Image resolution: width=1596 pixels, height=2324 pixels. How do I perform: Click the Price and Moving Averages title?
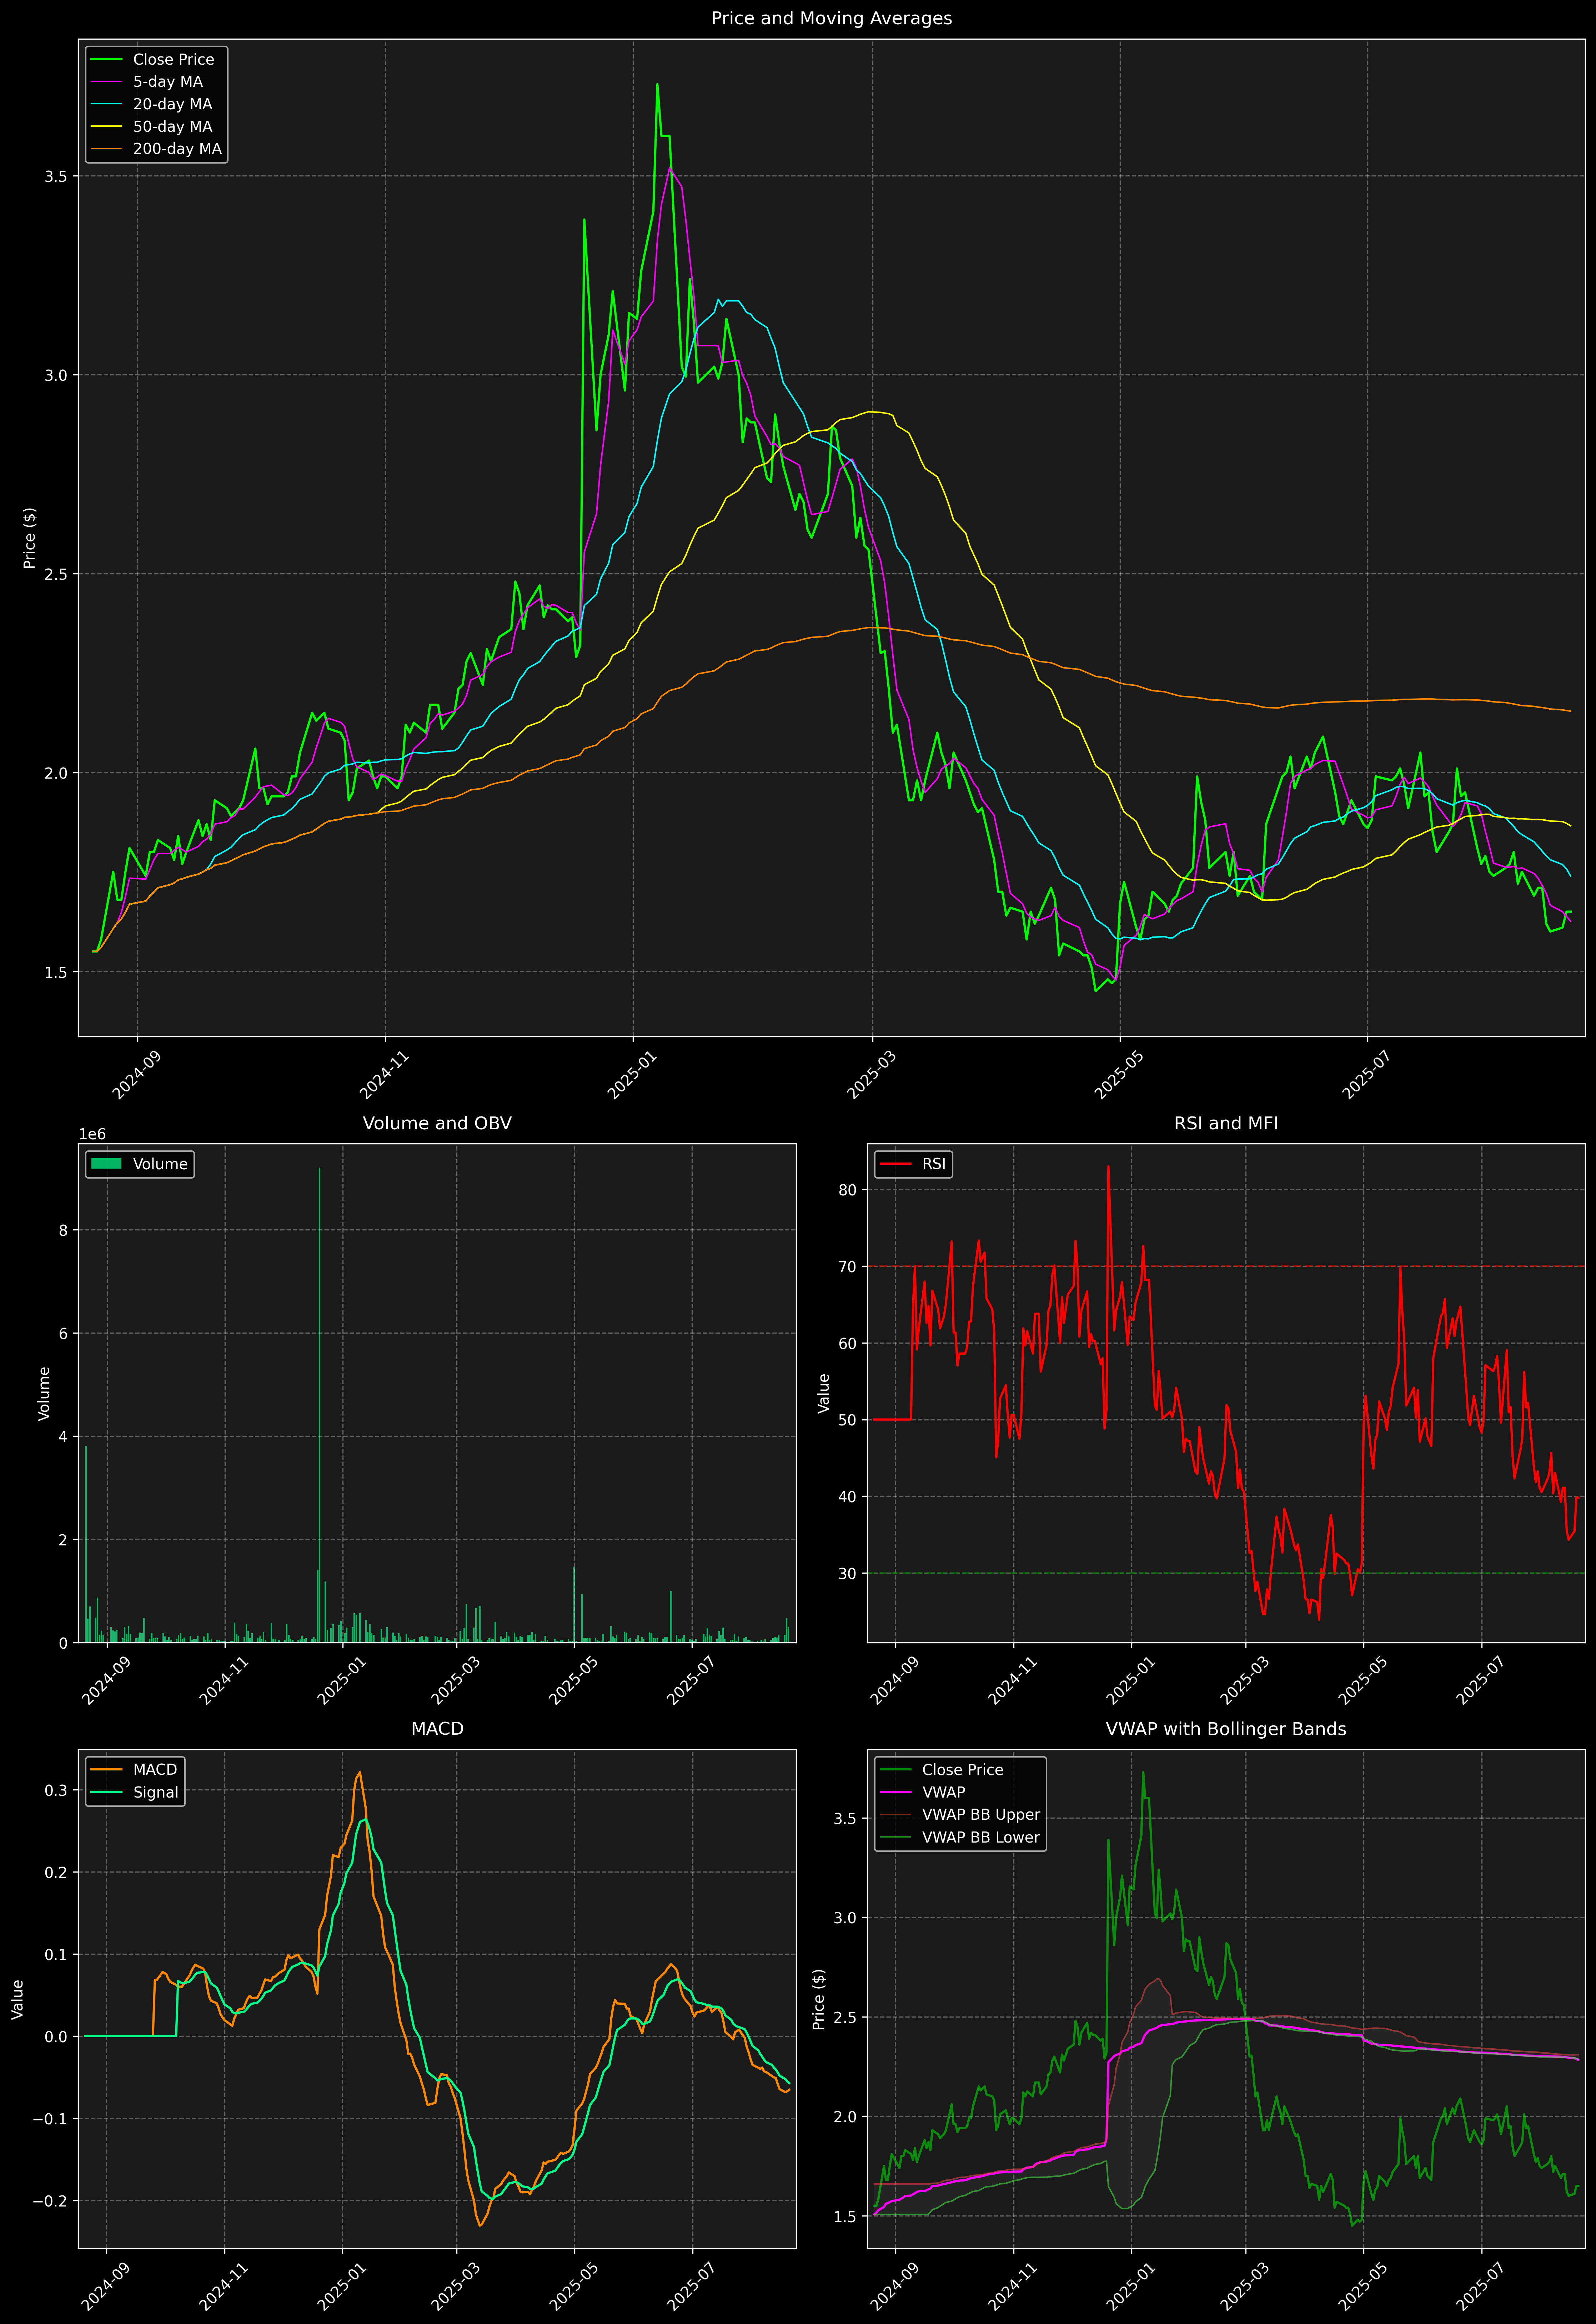coord(831,18)
